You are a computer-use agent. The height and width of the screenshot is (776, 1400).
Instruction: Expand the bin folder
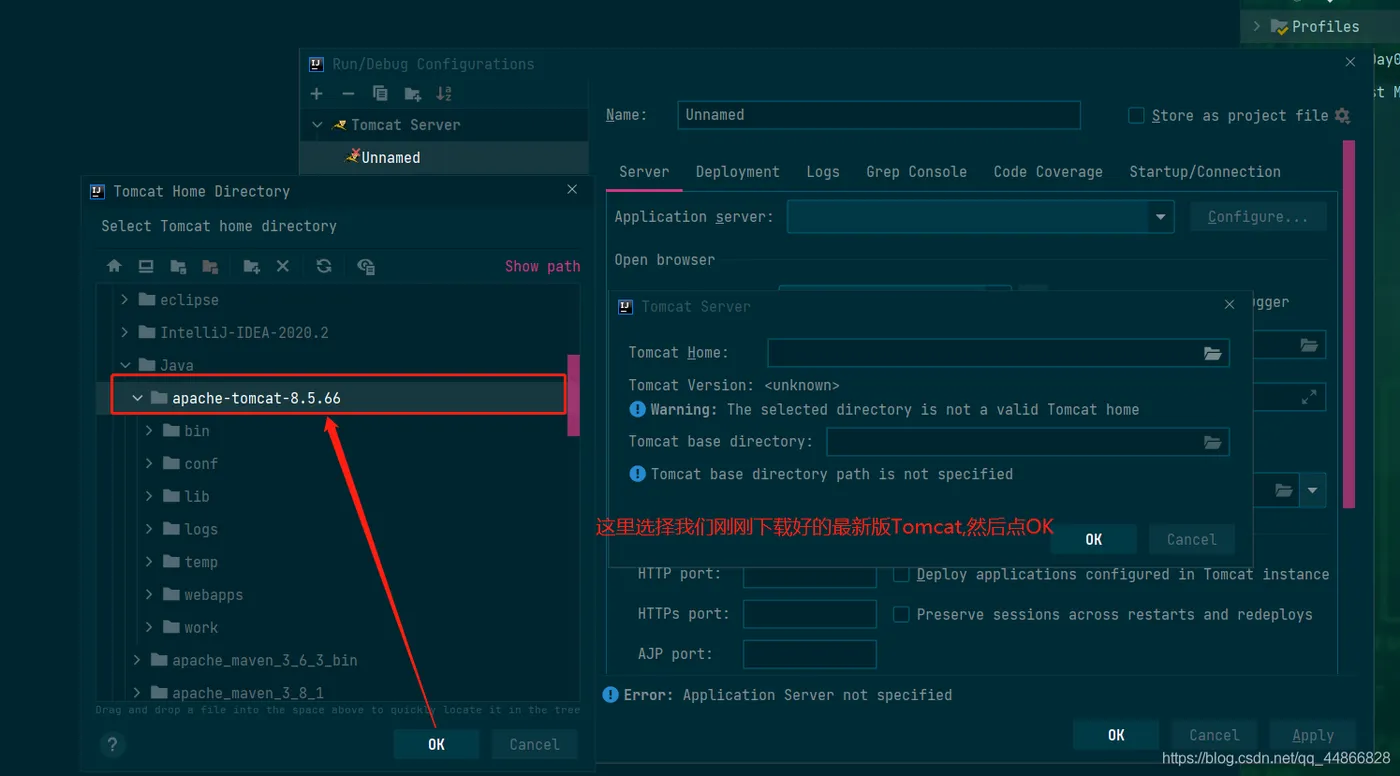click(x=149, y=431)
